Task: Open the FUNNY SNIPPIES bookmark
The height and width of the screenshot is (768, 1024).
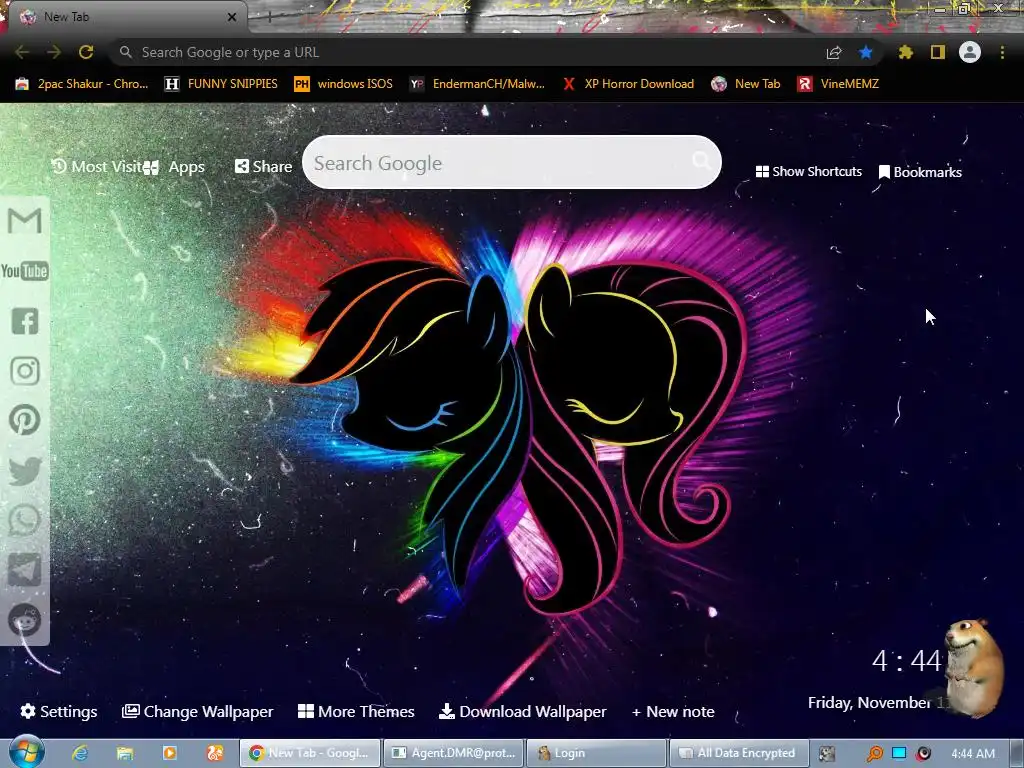Action: tap(221, 84)
